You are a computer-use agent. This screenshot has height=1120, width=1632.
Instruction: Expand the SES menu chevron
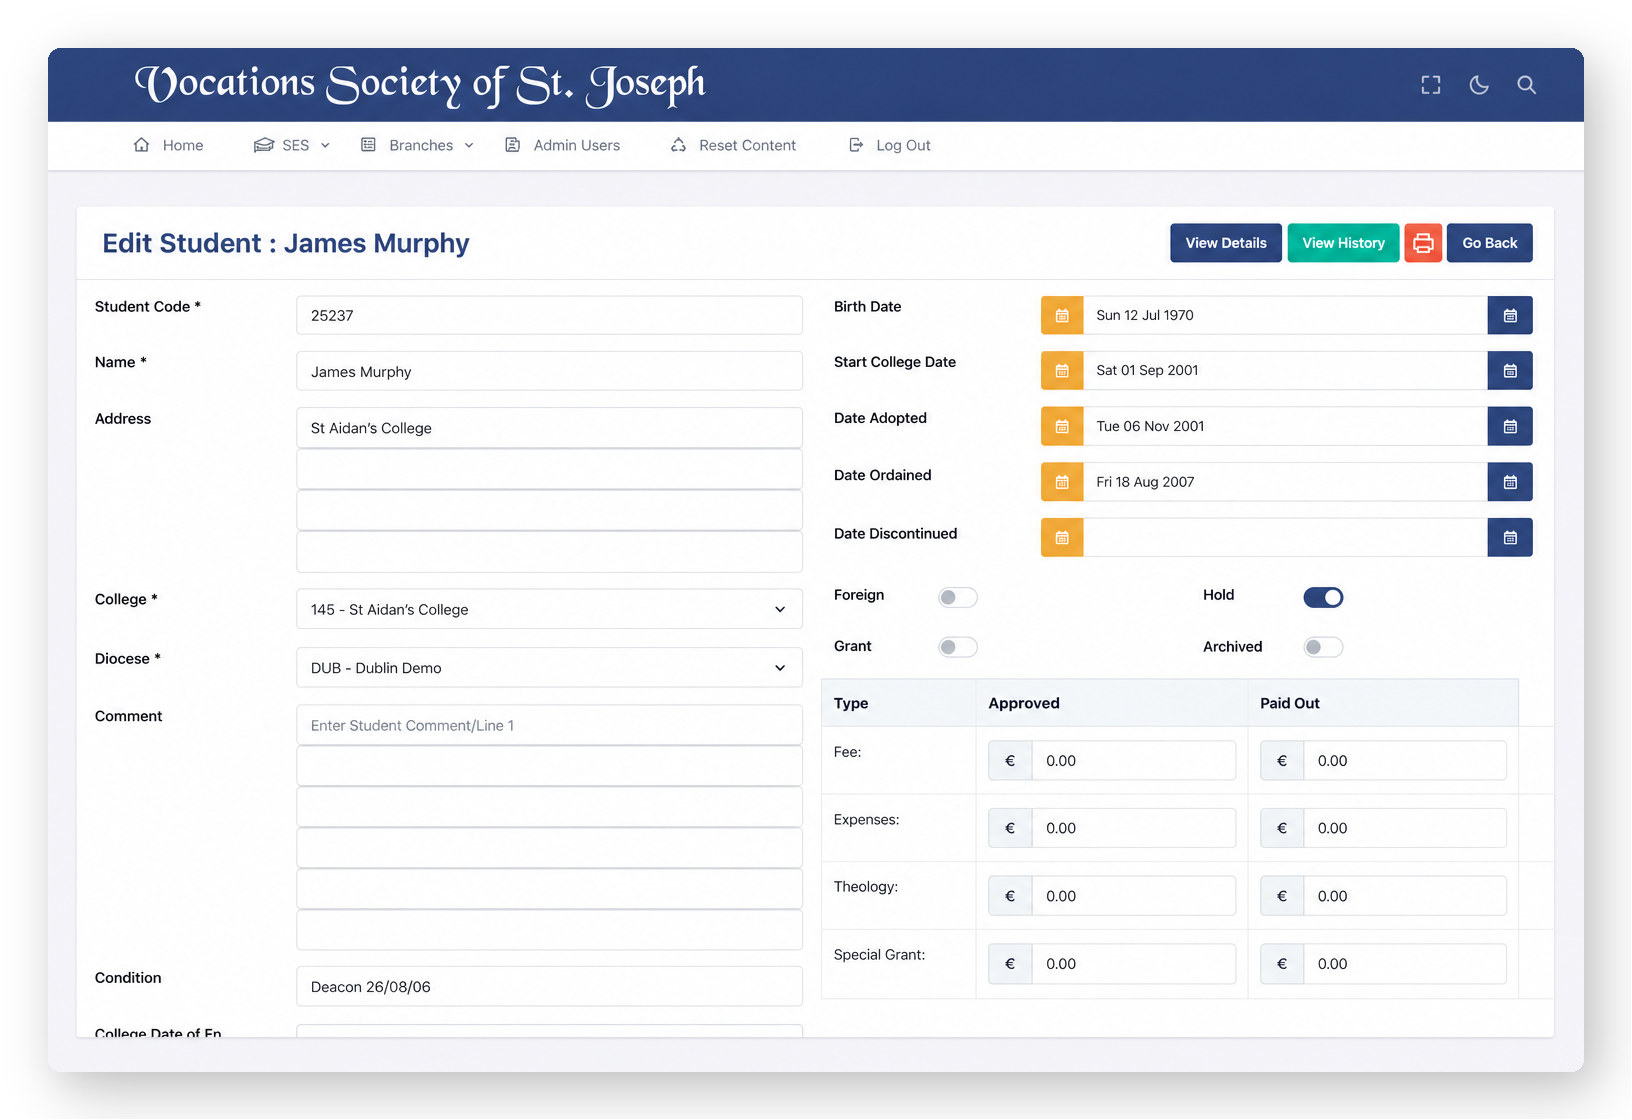point(325,146)
